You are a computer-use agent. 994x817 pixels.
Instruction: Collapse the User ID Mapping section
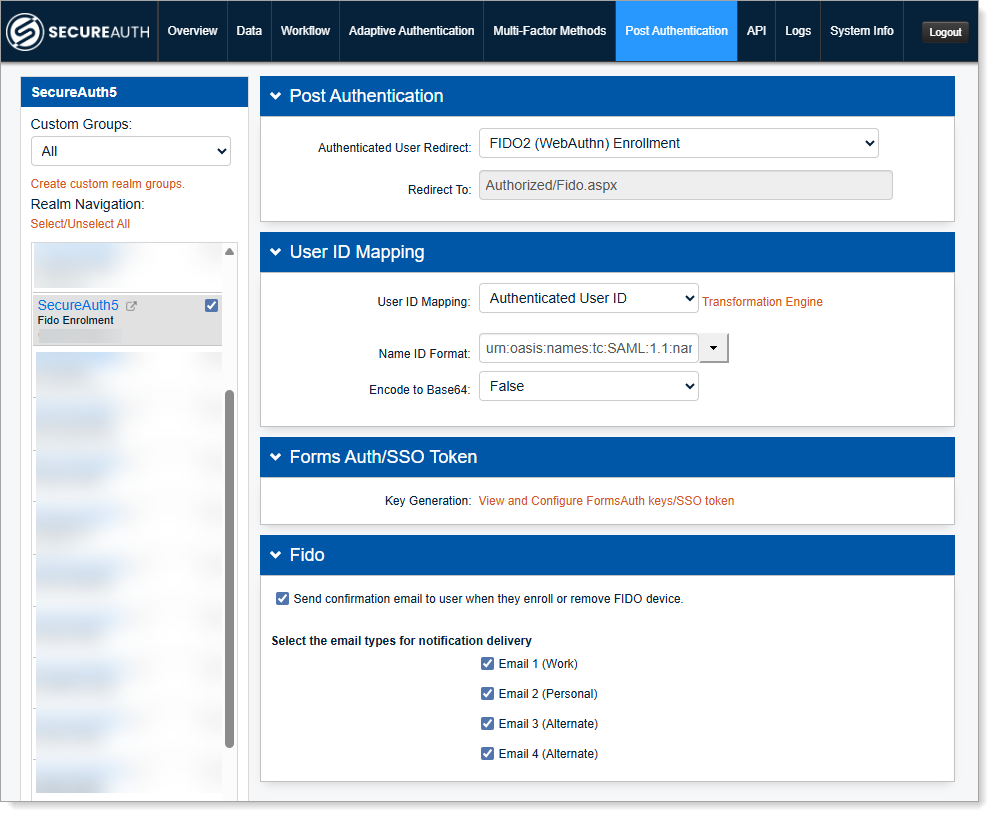coord(275,253)
